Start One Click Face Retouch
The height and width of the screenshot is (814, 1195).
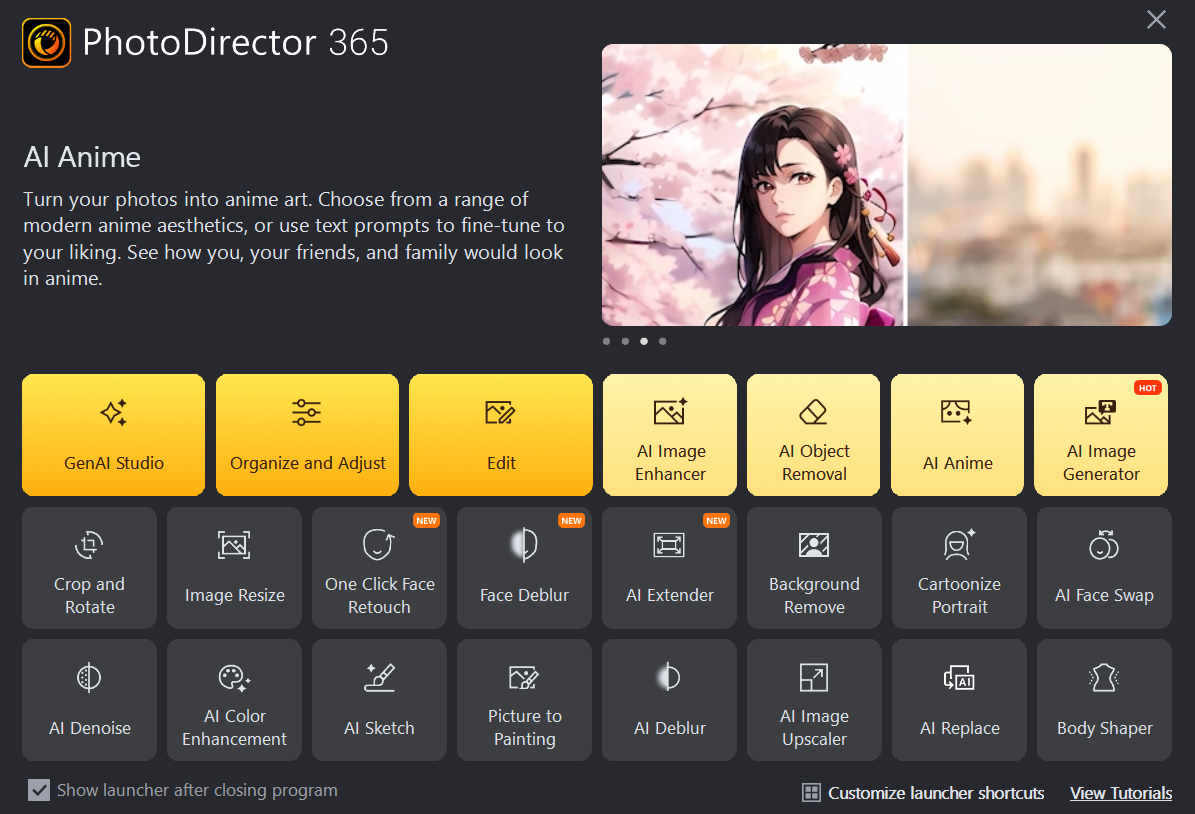click(x=379, y=568)
